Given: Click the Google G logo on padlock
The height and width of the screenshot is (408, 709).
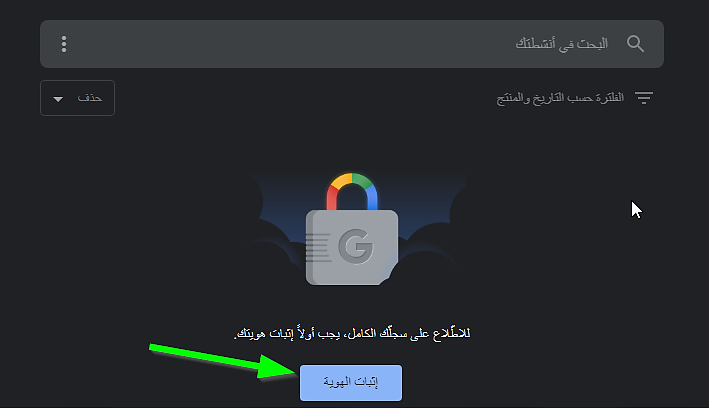Looking at the screenshot, I should pyautogui.click(x=355, y=246).
